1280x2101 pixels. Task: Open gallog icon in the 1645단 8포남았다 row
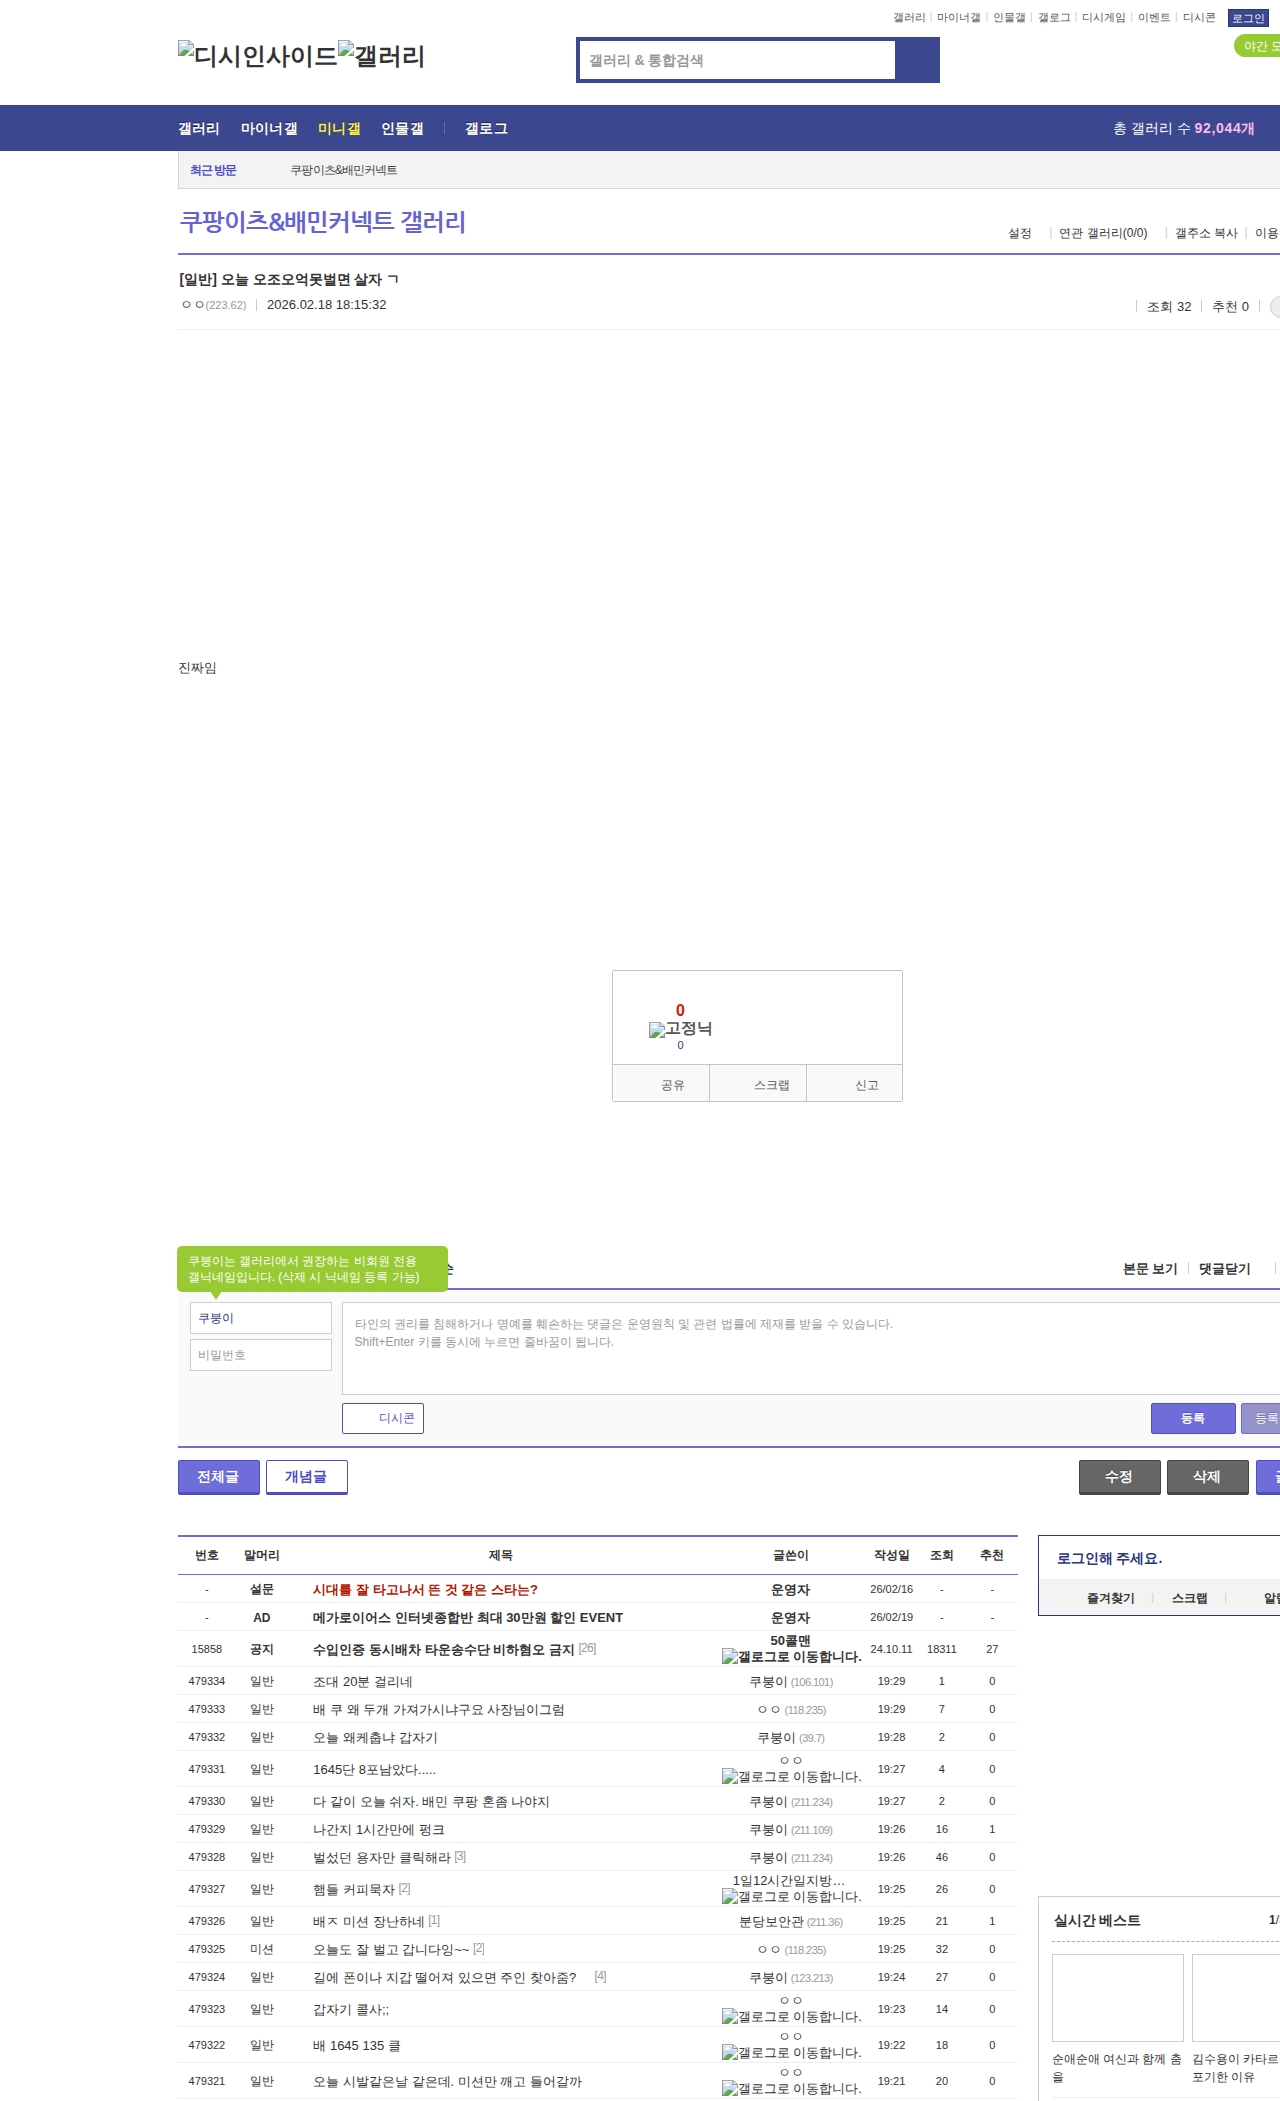(792, 1777)
